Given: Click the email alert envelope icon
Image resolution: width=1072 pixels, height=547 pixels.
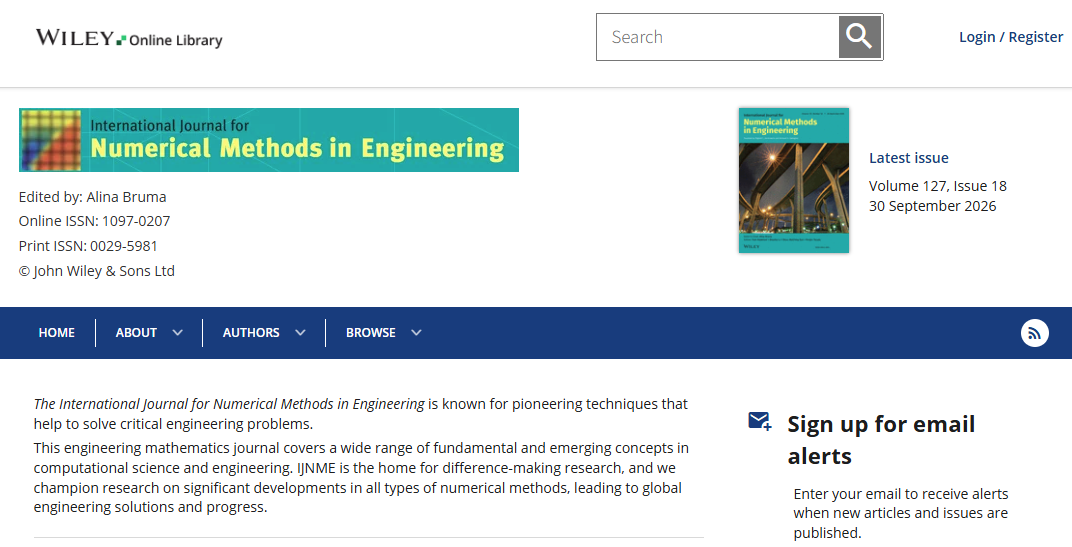Looking at the screenshot, I should (760, 421).
